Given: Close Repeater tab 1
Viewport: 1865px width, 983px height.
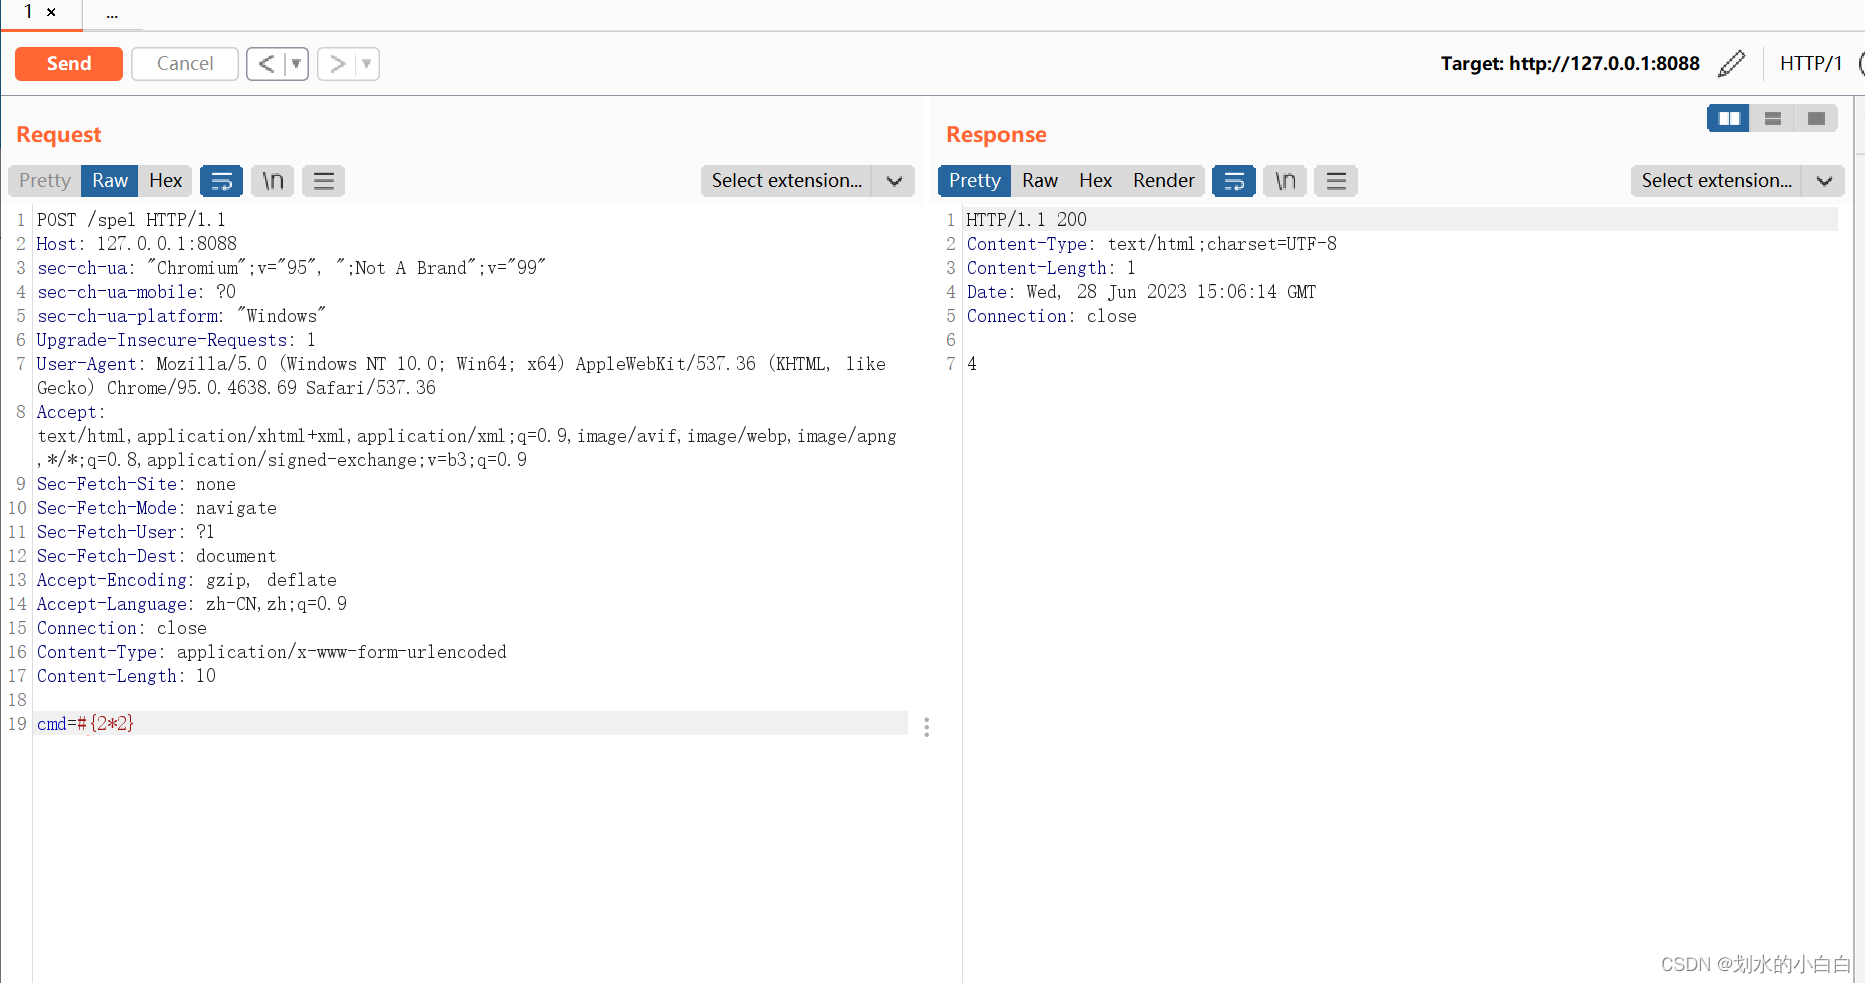Looking at the screenshot, I should (x=51, y=12).
